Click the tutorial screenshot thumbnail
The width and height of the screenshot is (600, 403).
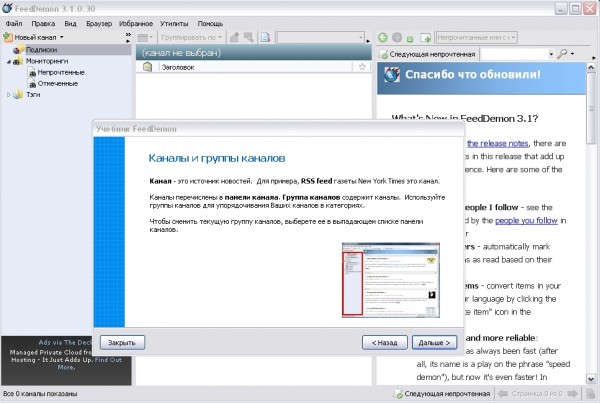391,280
